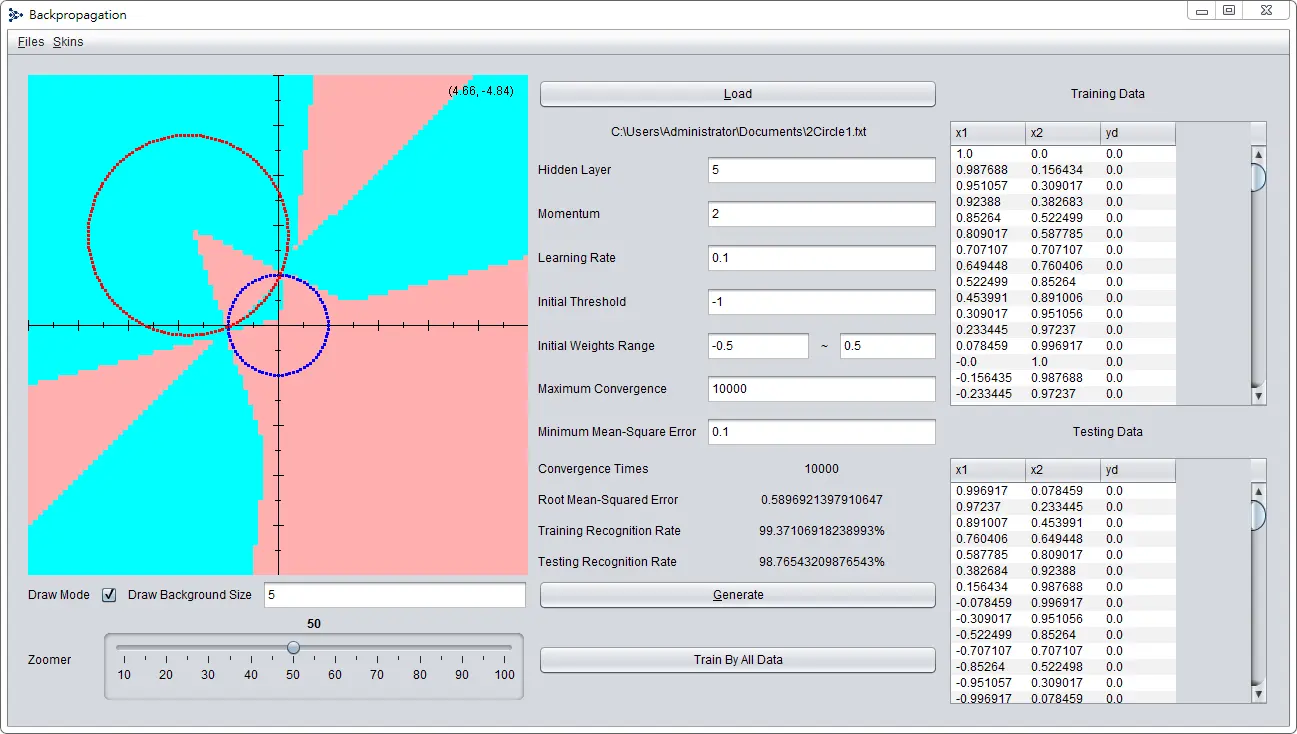1297x734 pixels.
Task: Focus the Momentum input field
Action: coord(822,214)
